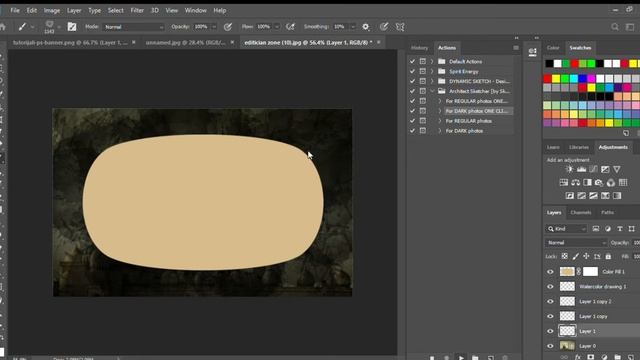The image size is (640, 360).
Task: Add a Levels adjustment
Action: [x=581, y=169]
